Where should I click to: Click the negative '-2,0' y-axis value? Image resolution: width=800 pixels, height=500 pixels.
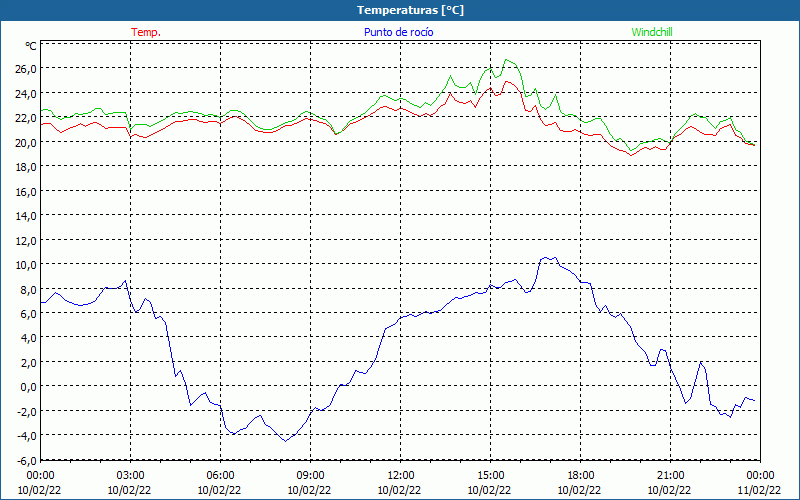pos(27,411)
